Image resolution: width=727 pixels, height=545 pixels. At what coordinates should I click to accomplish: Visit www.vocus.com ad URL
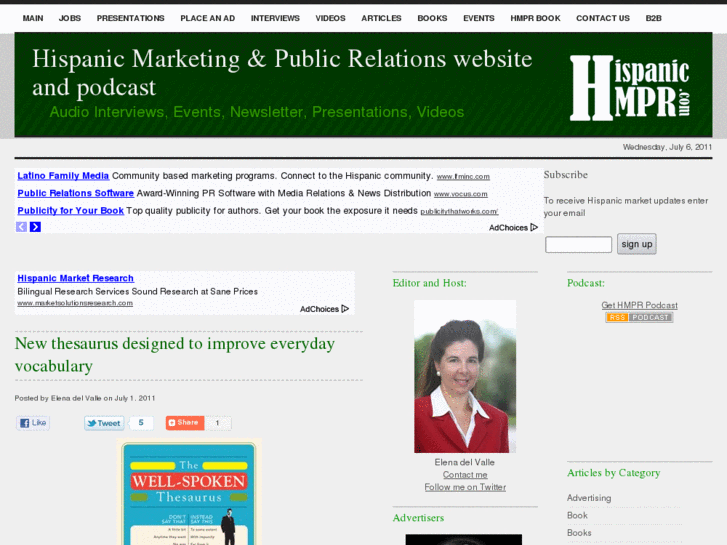[x=460, y=194]
